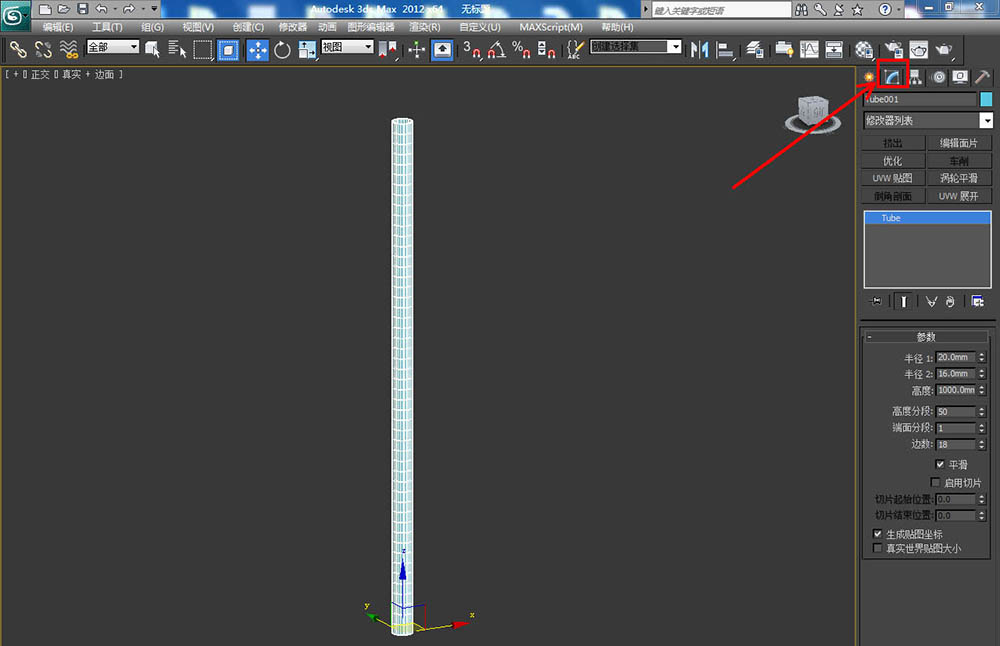Switch to the Create command panel tab
This screenshot has width=1000, height=646.
pos(869,77)
